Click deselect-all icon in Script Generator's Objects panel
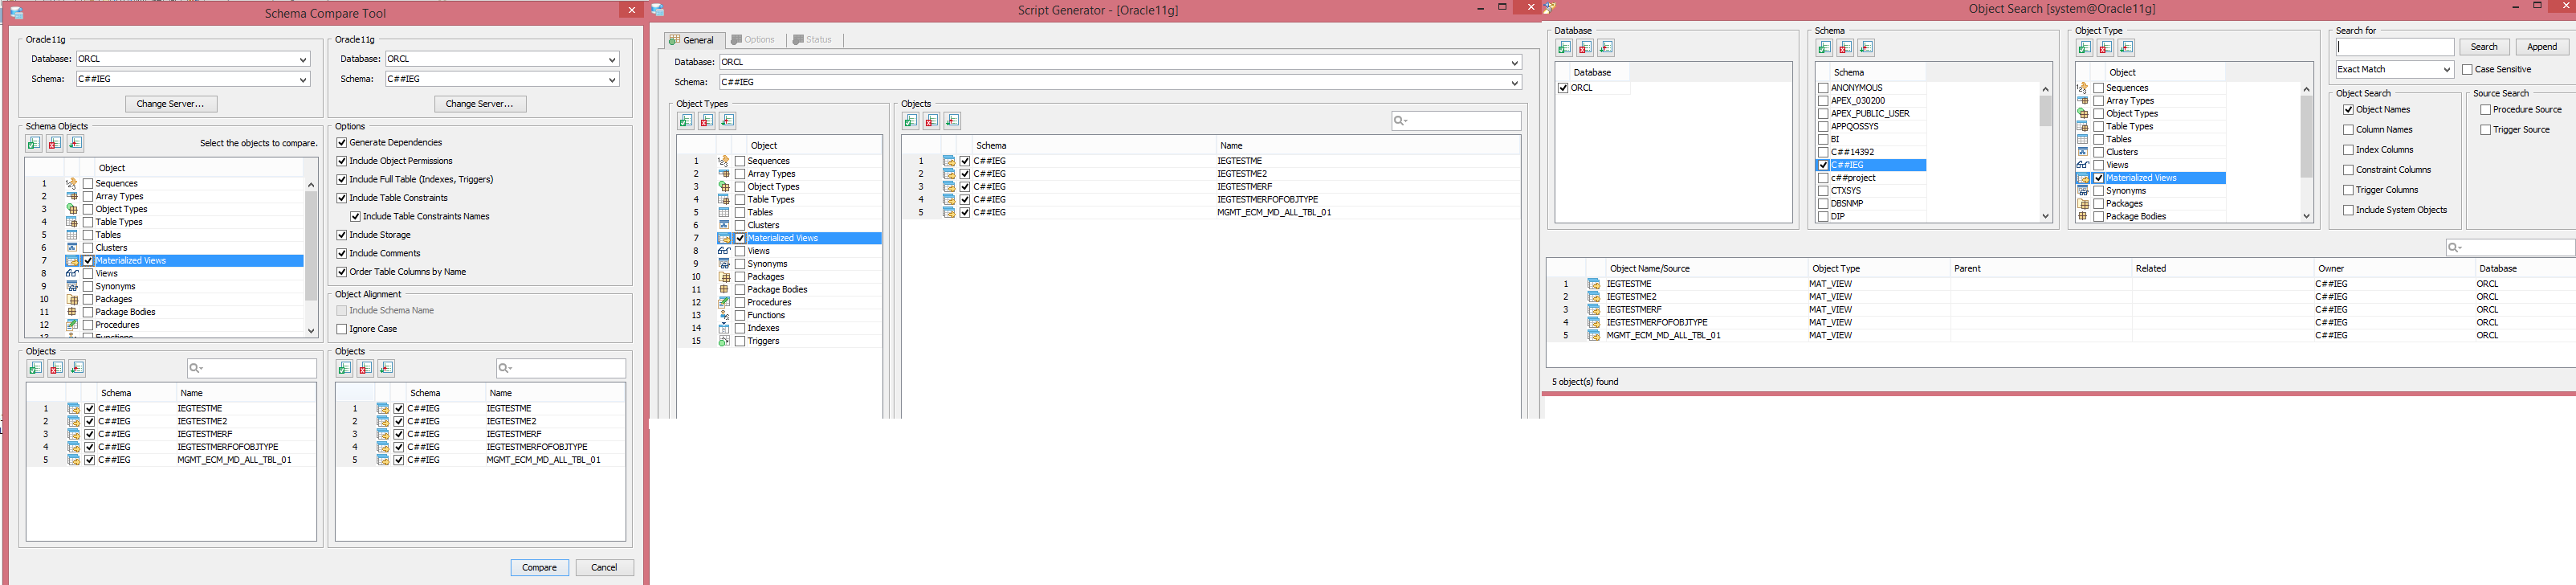Viewport: 2576px width, 585px height. click(931, 121)
